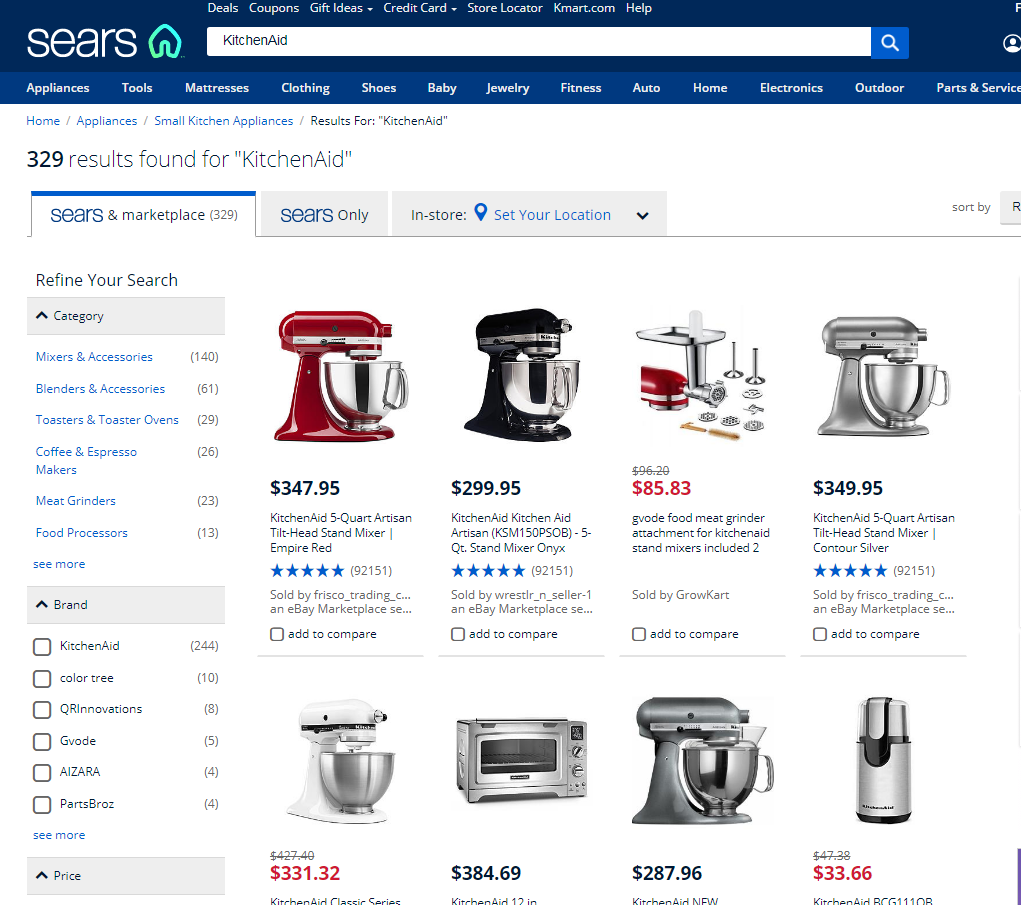This screenshot has width=1021, height=905.
Task: Click star rating of Onyx stand mixer
Action: point(488,571)
